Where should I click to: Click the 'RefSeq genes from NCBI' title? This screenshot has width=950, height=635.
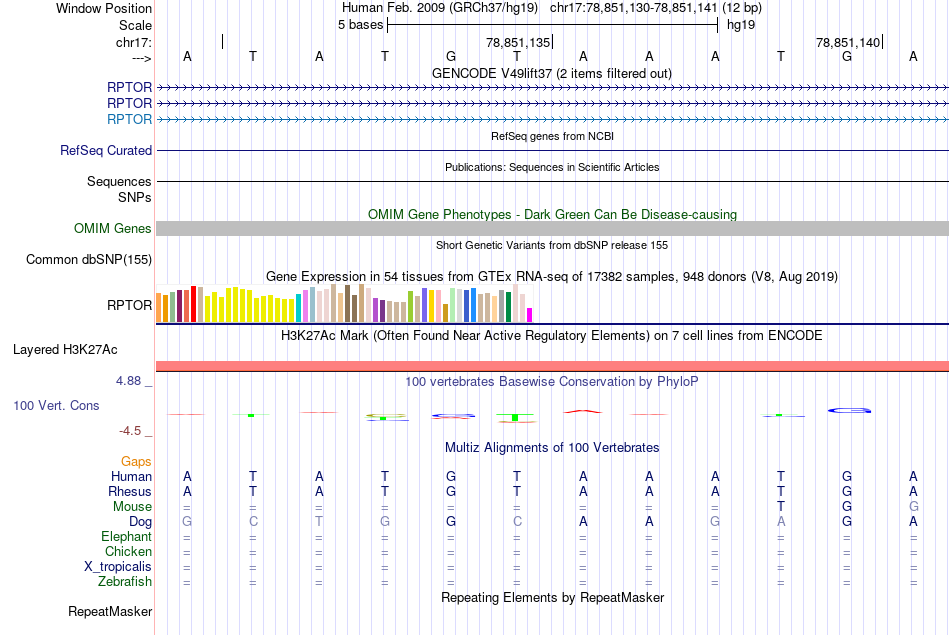coord(552,136)
